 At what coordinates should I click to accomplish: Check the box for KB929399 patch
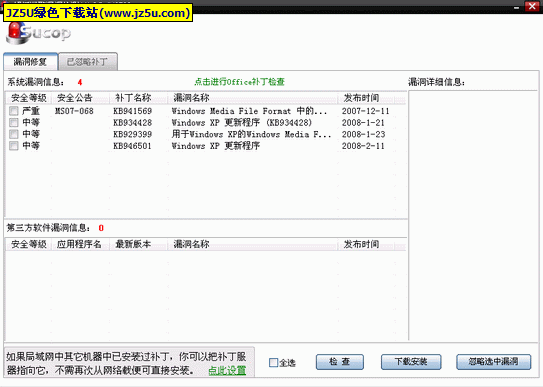(x=14, y=134)
